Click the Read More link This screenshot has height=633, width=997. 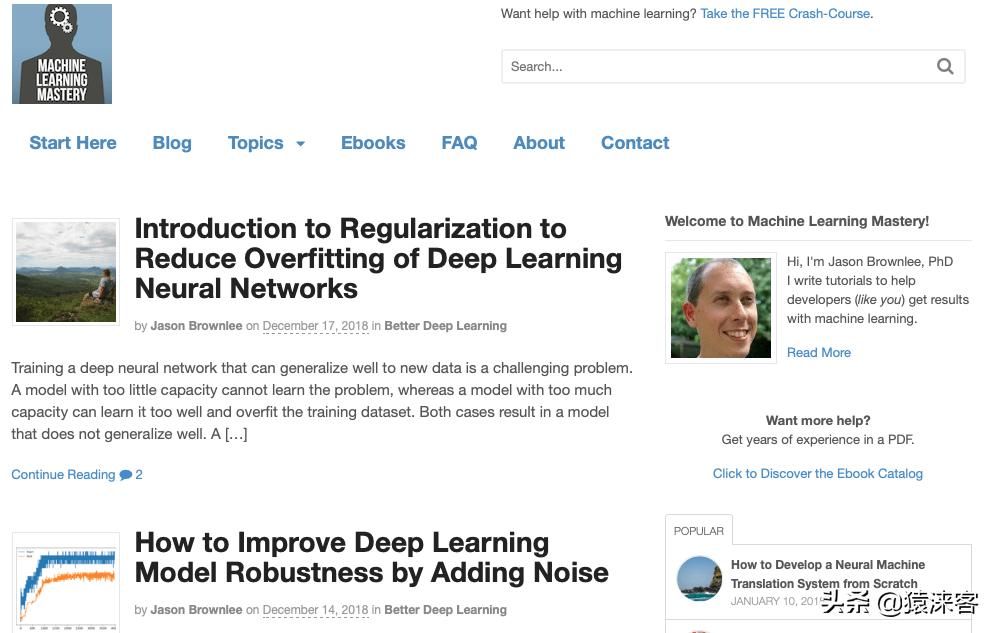tap(818, 353)
